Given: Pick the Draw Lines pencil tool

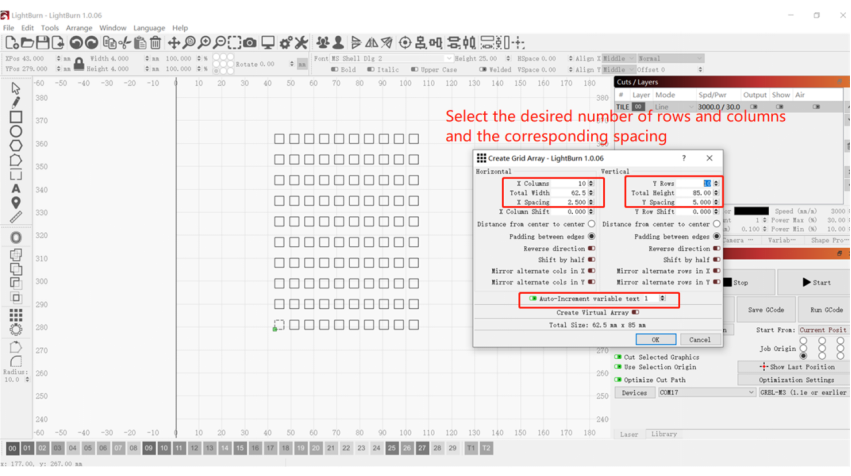Looking at the screenshot, I should (16, 103).
